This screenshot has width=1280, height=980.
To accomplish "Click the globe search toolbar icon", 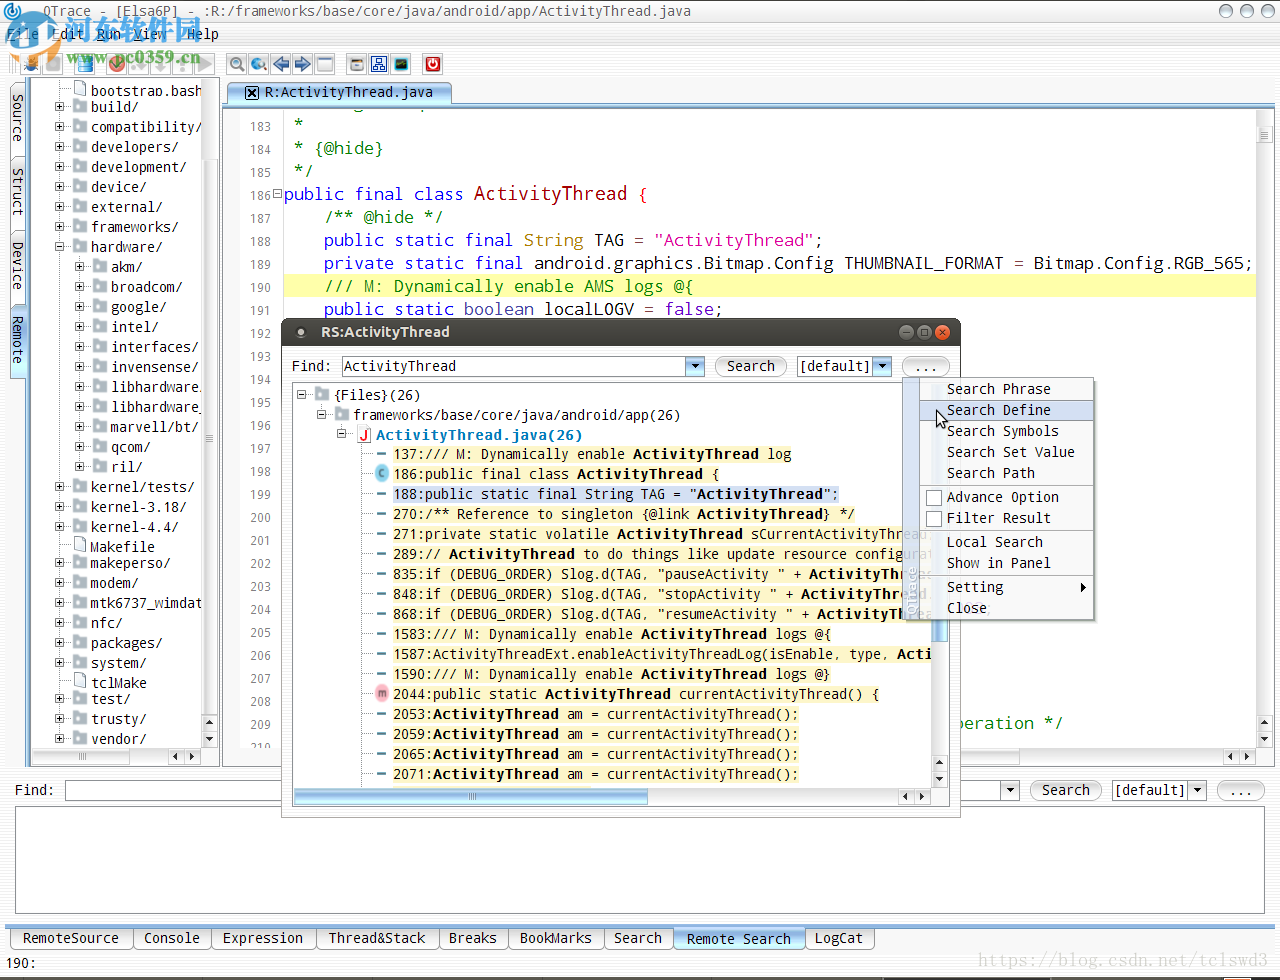I will [x=258, y=64].
